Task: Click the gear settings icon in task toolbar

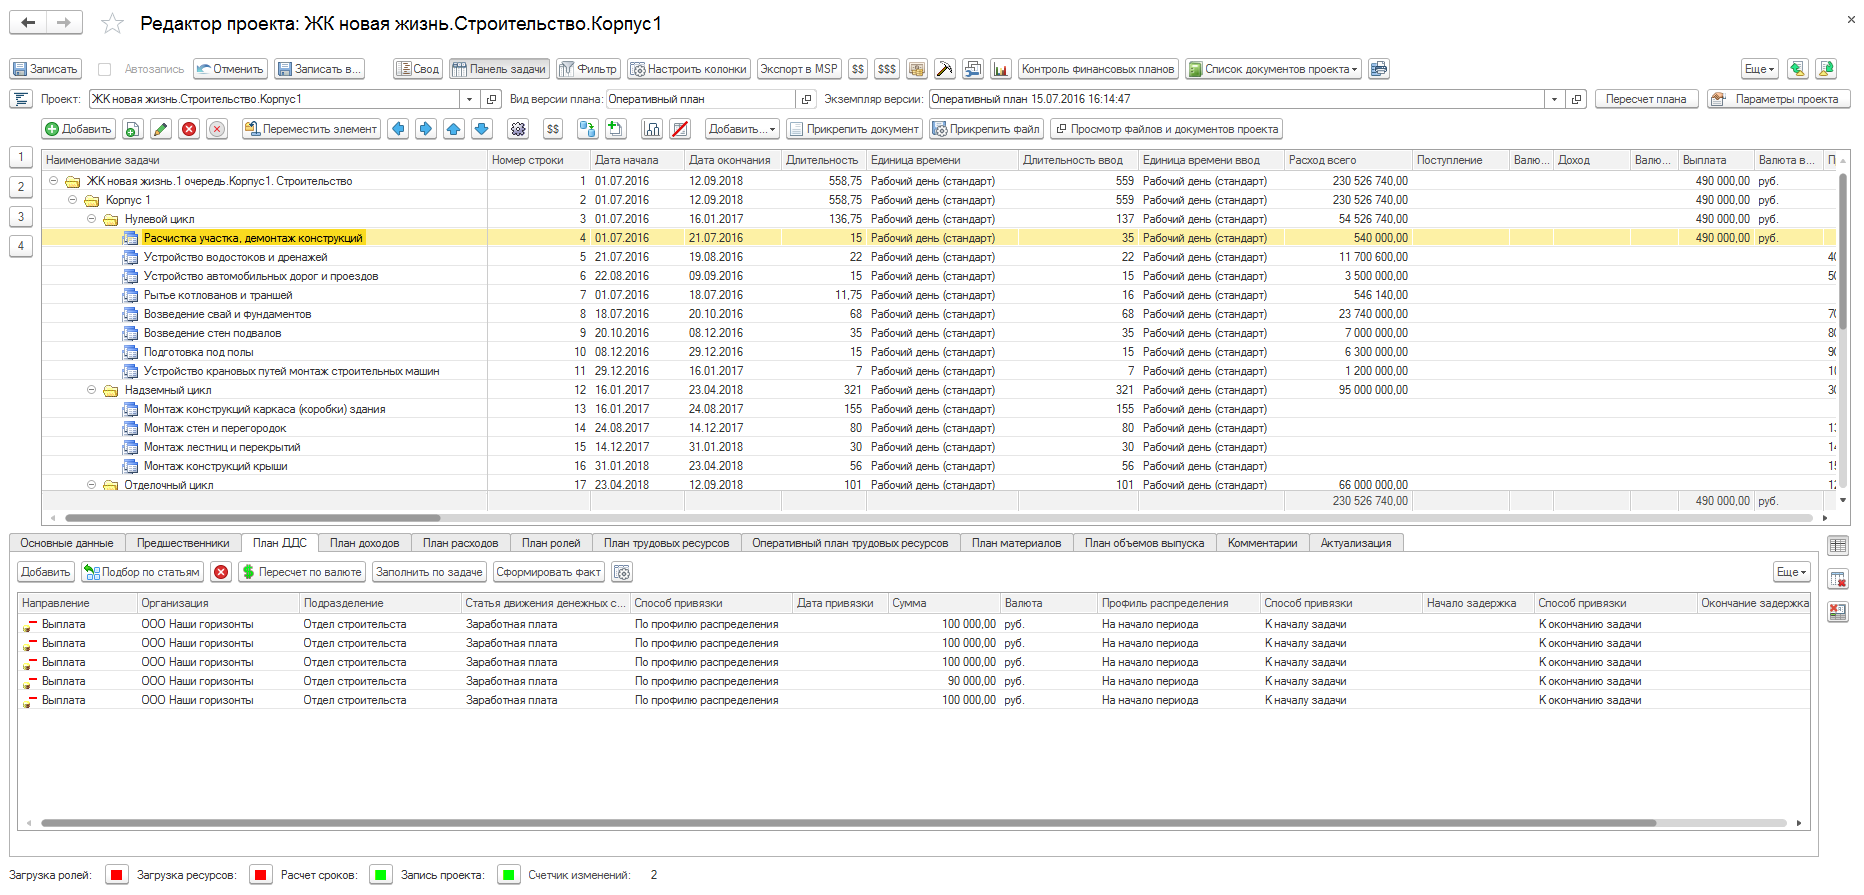Action: click(518, 129)
